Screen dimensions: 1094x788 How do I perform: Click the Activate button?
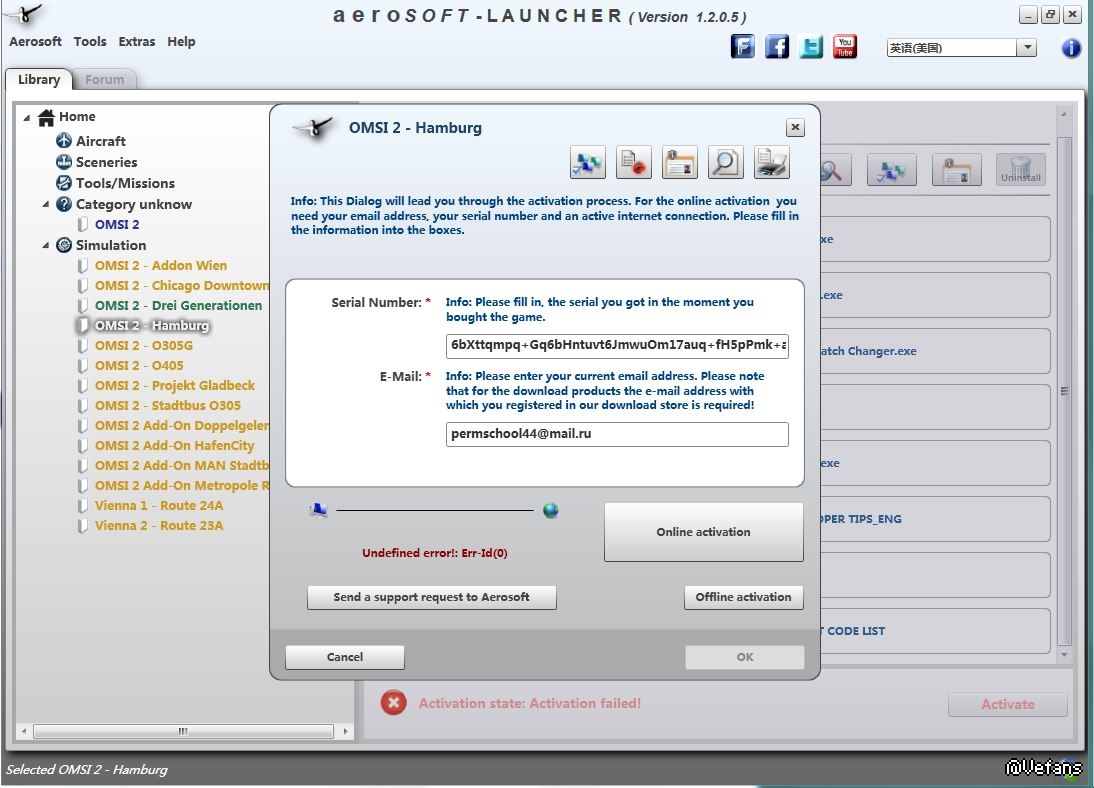click(1007, 704)
